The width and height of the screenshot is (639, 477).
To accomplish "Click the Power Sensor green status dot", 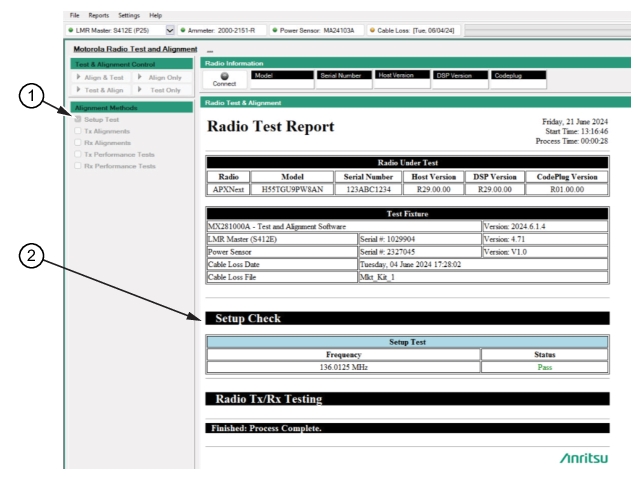I will pos(275,30).
